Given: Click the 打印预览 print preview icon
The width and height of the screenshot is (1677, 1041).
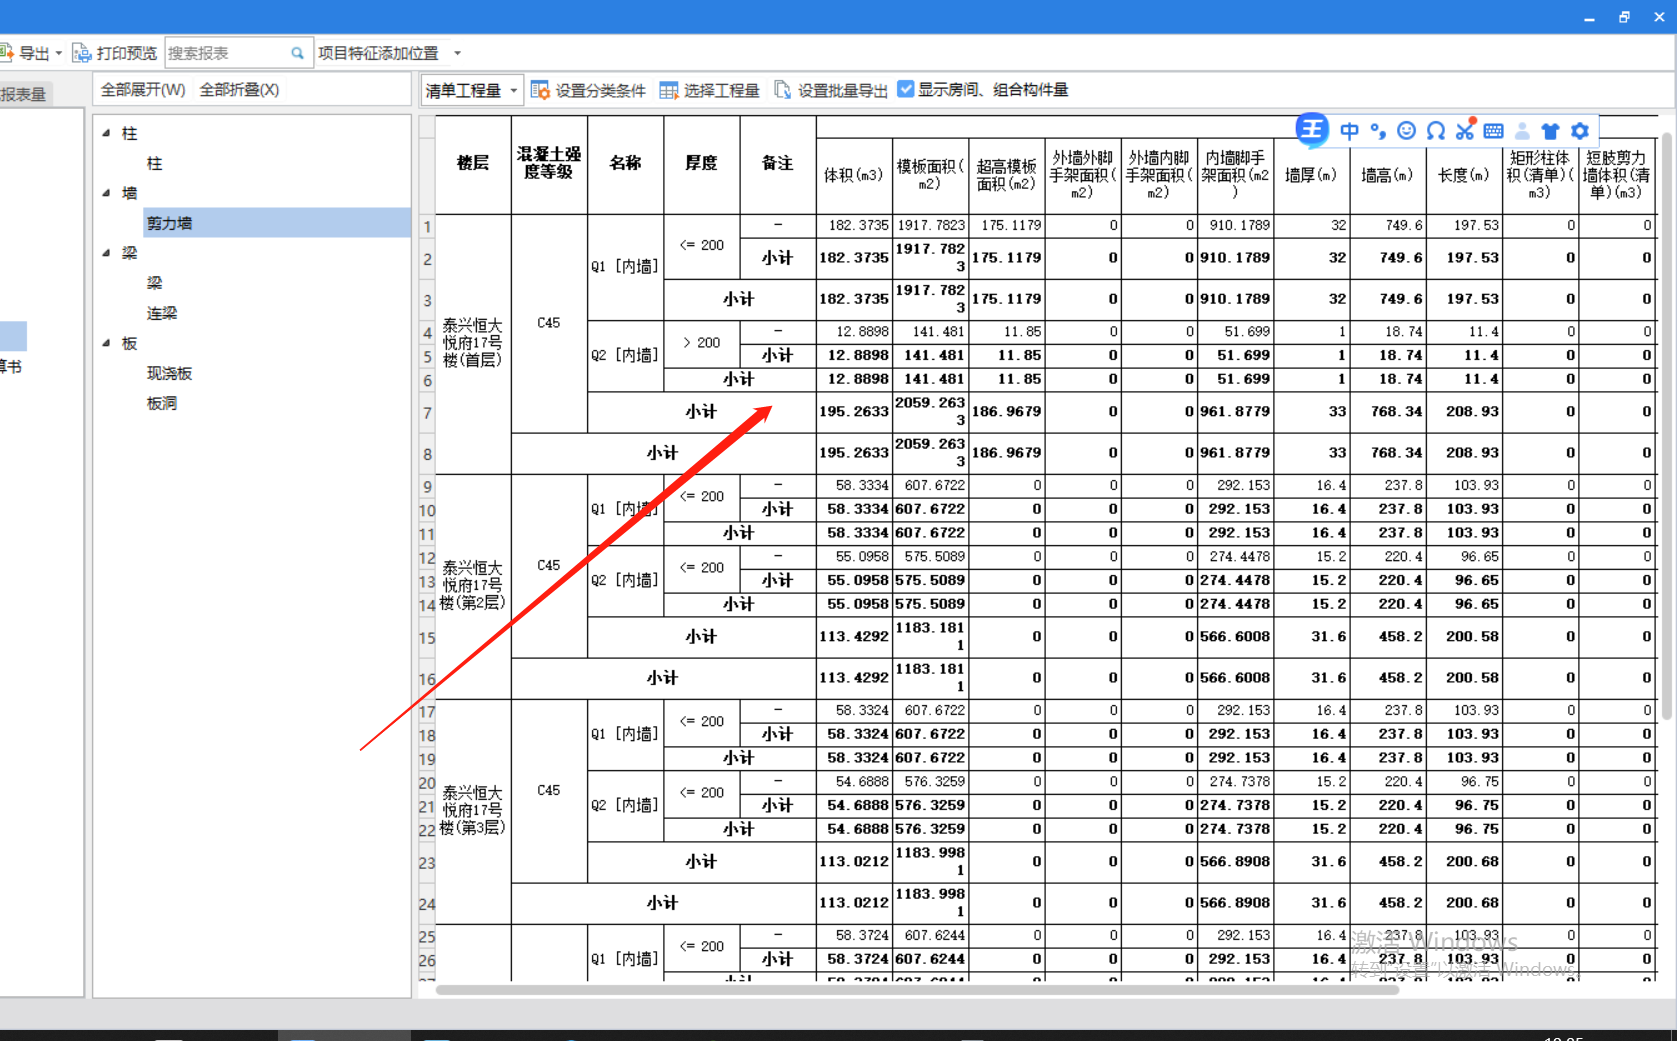Looking at the screenshot, I should (82, 53).
